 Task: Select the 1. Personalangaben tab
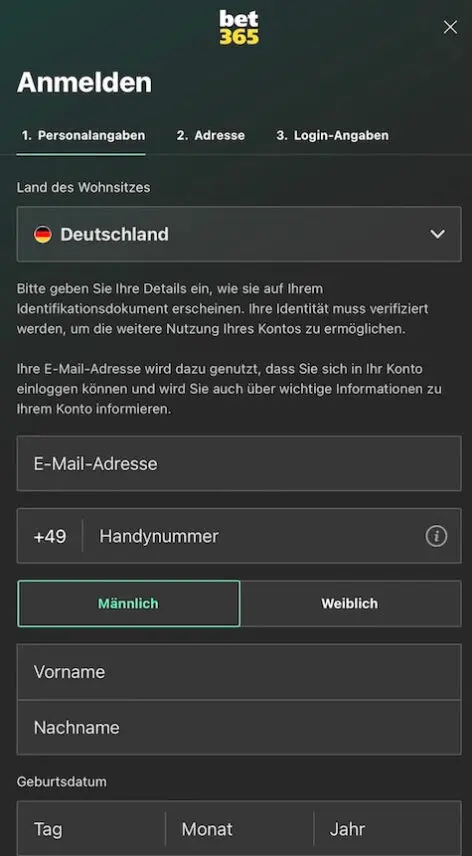pos(83,135)
